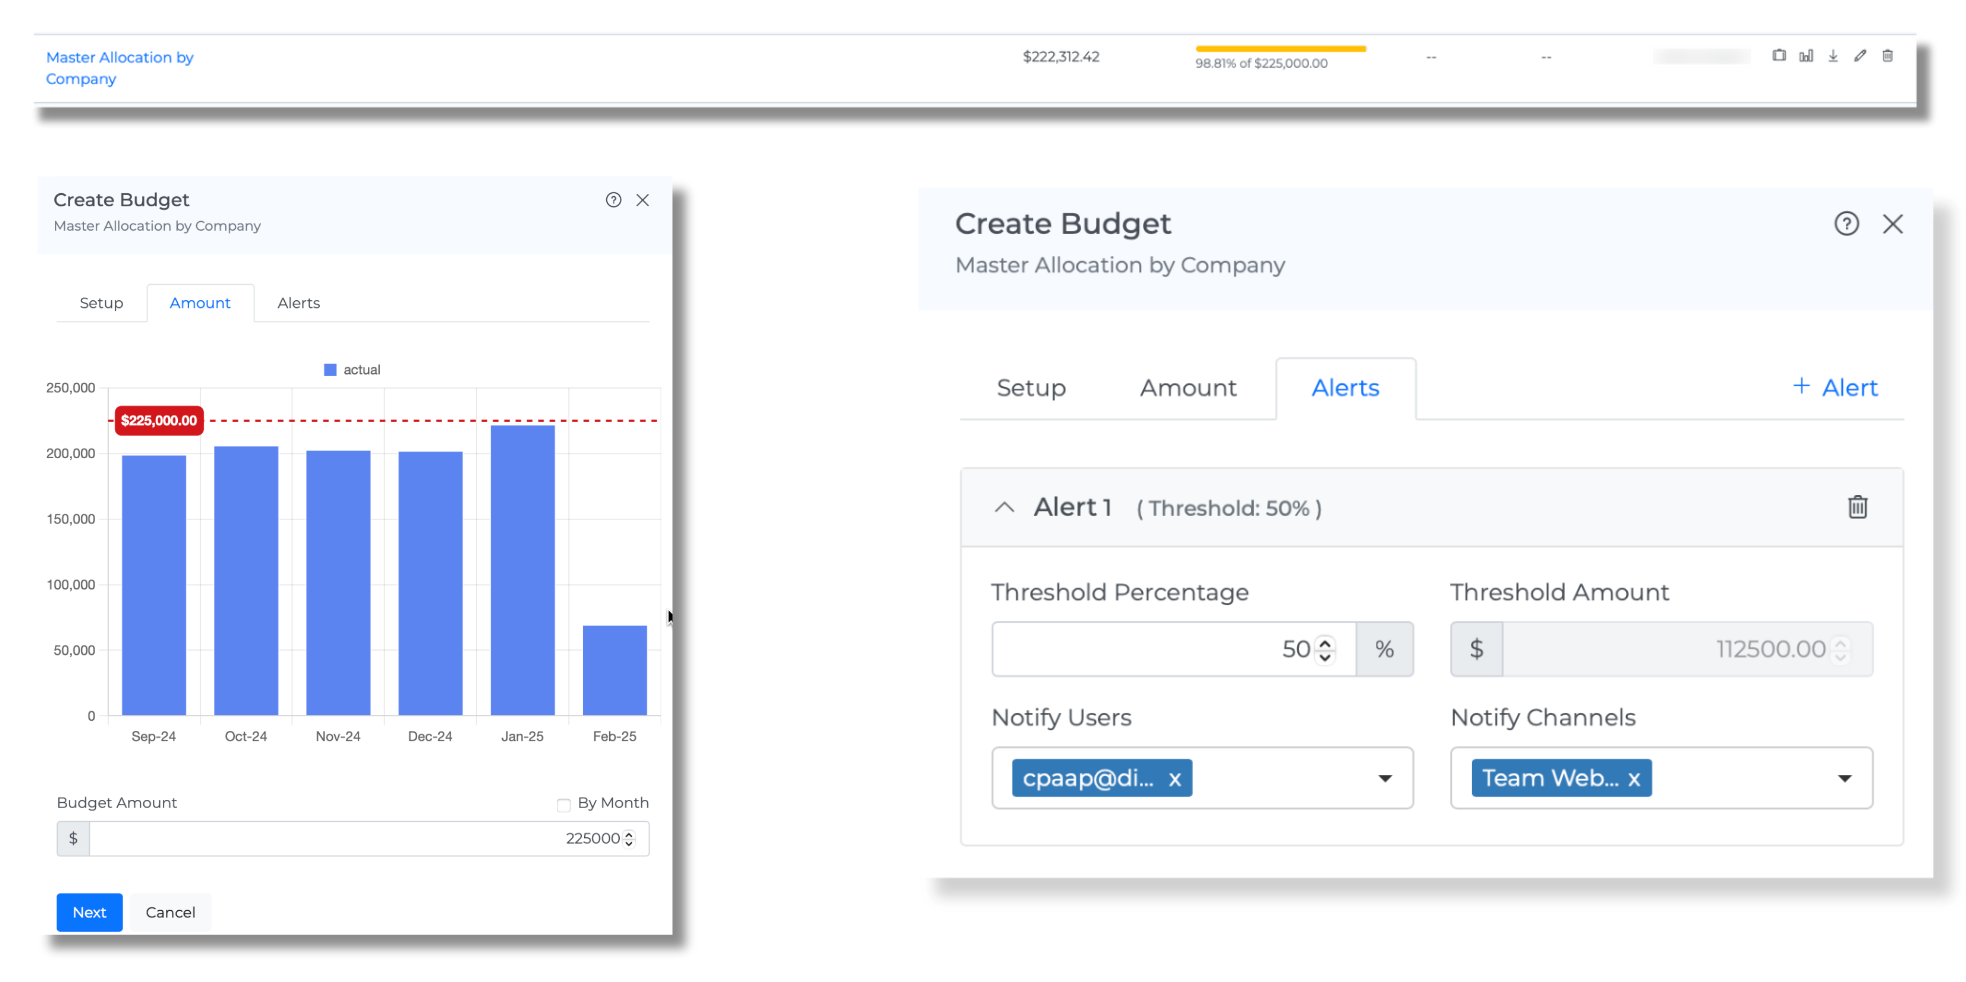Enable the By Month checkbox

(x=564, y=805)
